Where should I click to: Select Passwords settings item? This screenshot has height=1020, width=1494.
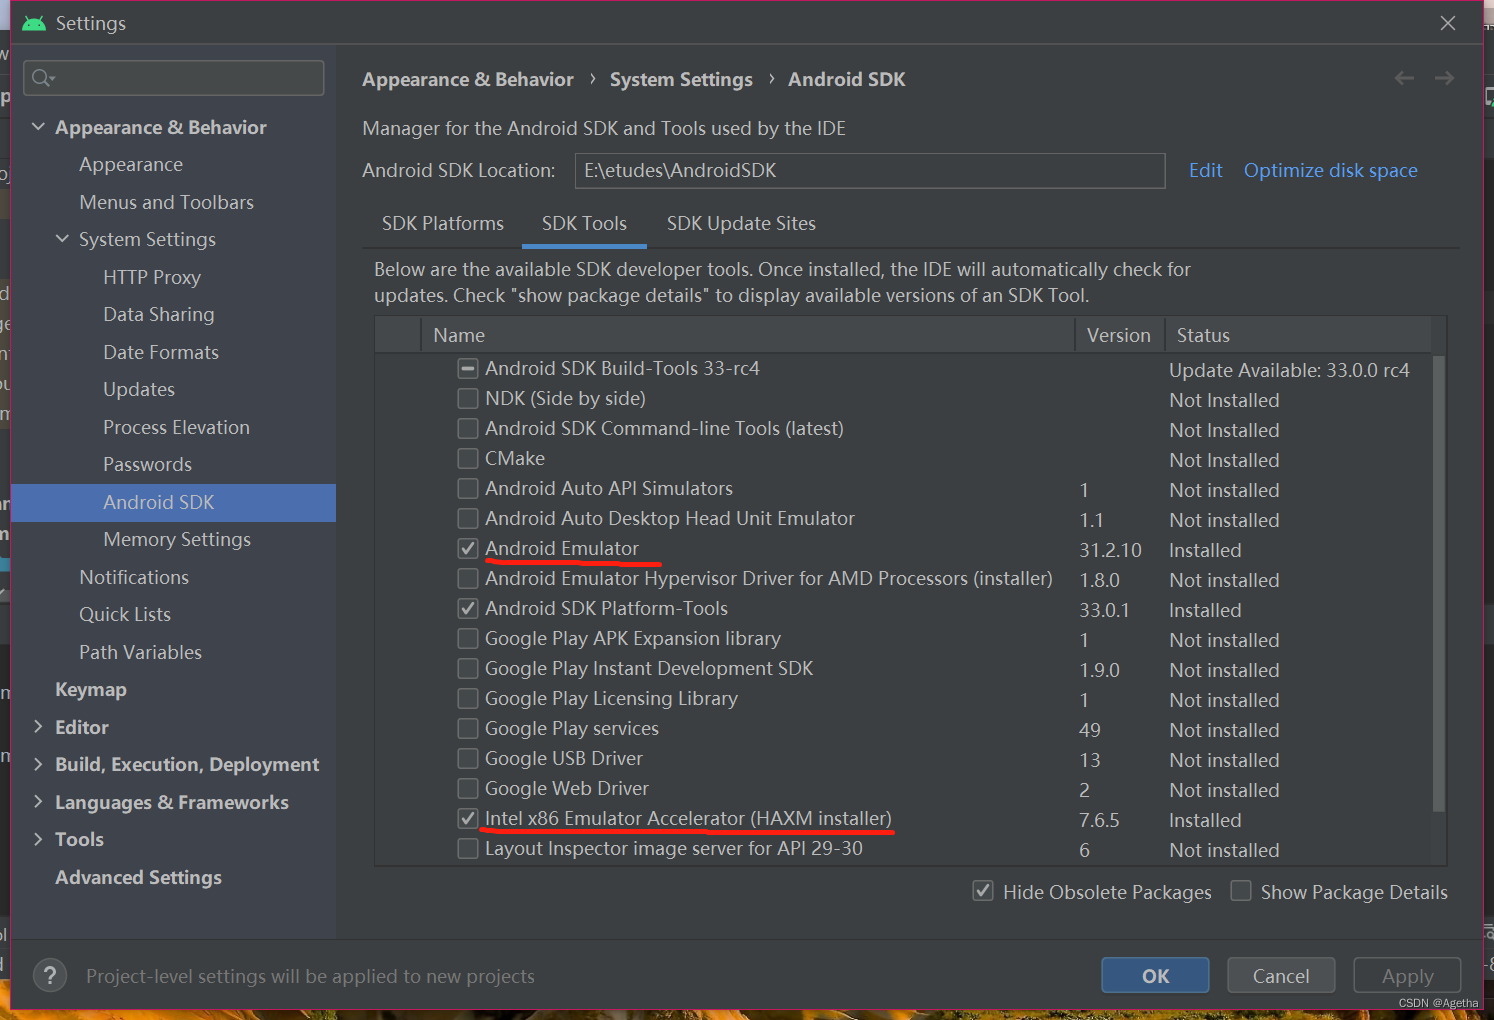pos(147,464)
